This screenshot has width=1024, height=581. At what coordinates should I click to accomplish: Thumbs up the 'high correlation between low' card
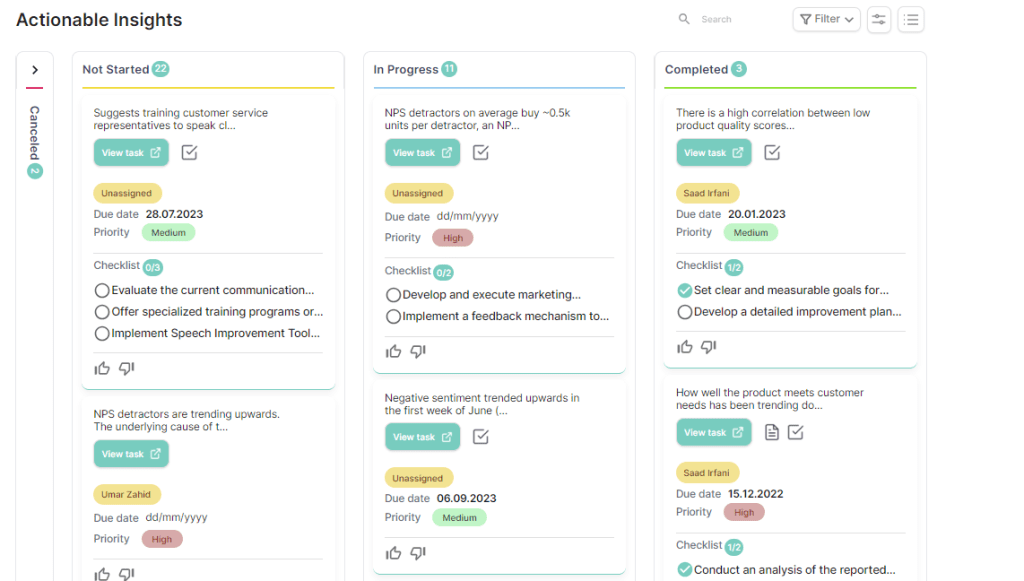tap(684, 347)
